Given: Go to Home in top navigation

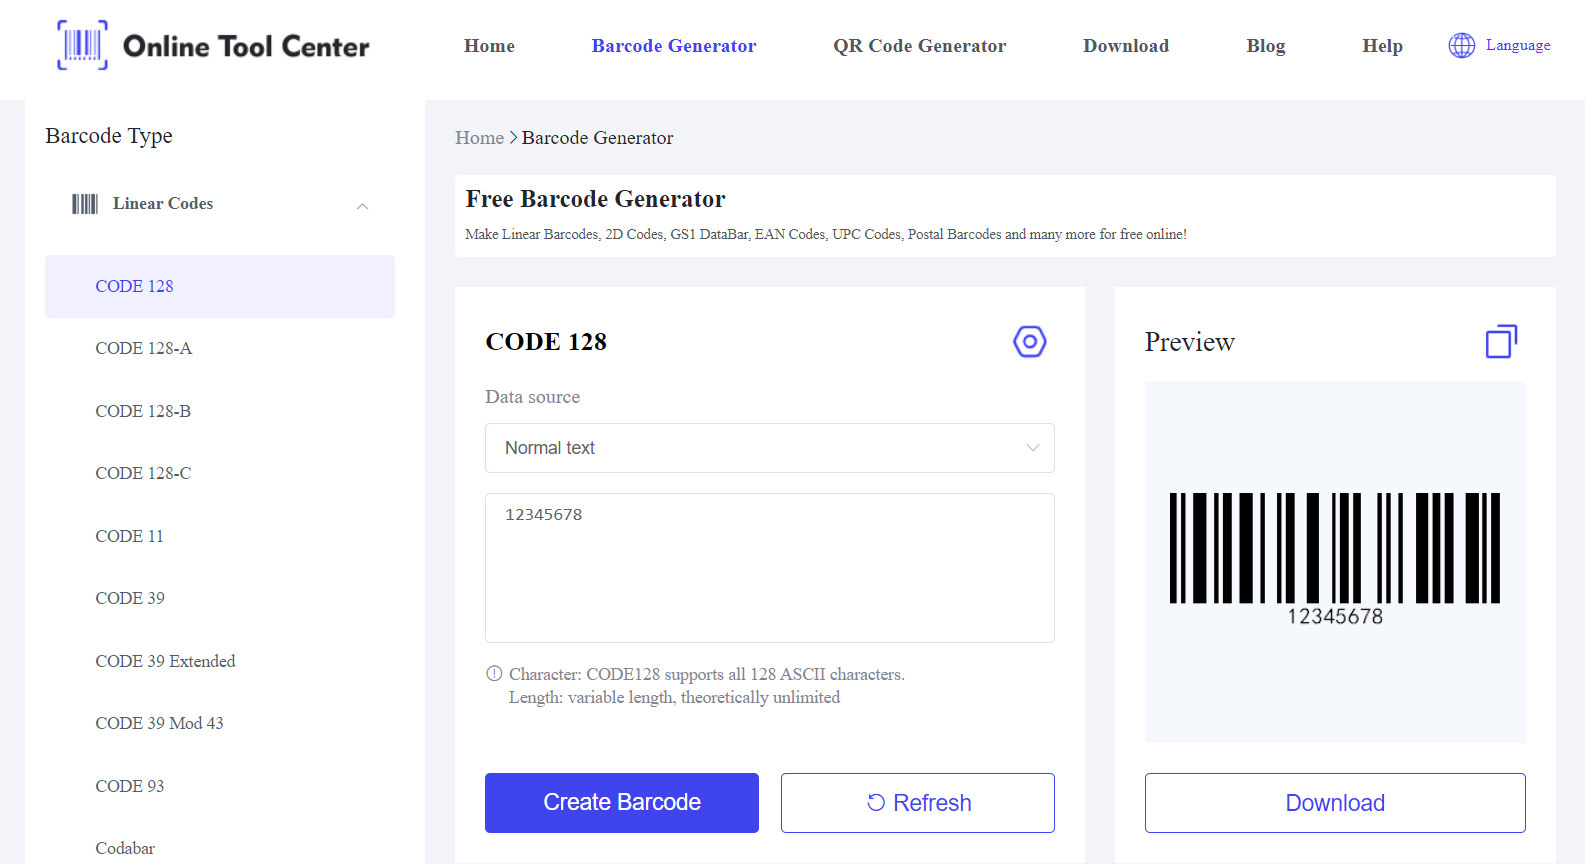Looking at the screenshot, I should [x=489, y=46].
